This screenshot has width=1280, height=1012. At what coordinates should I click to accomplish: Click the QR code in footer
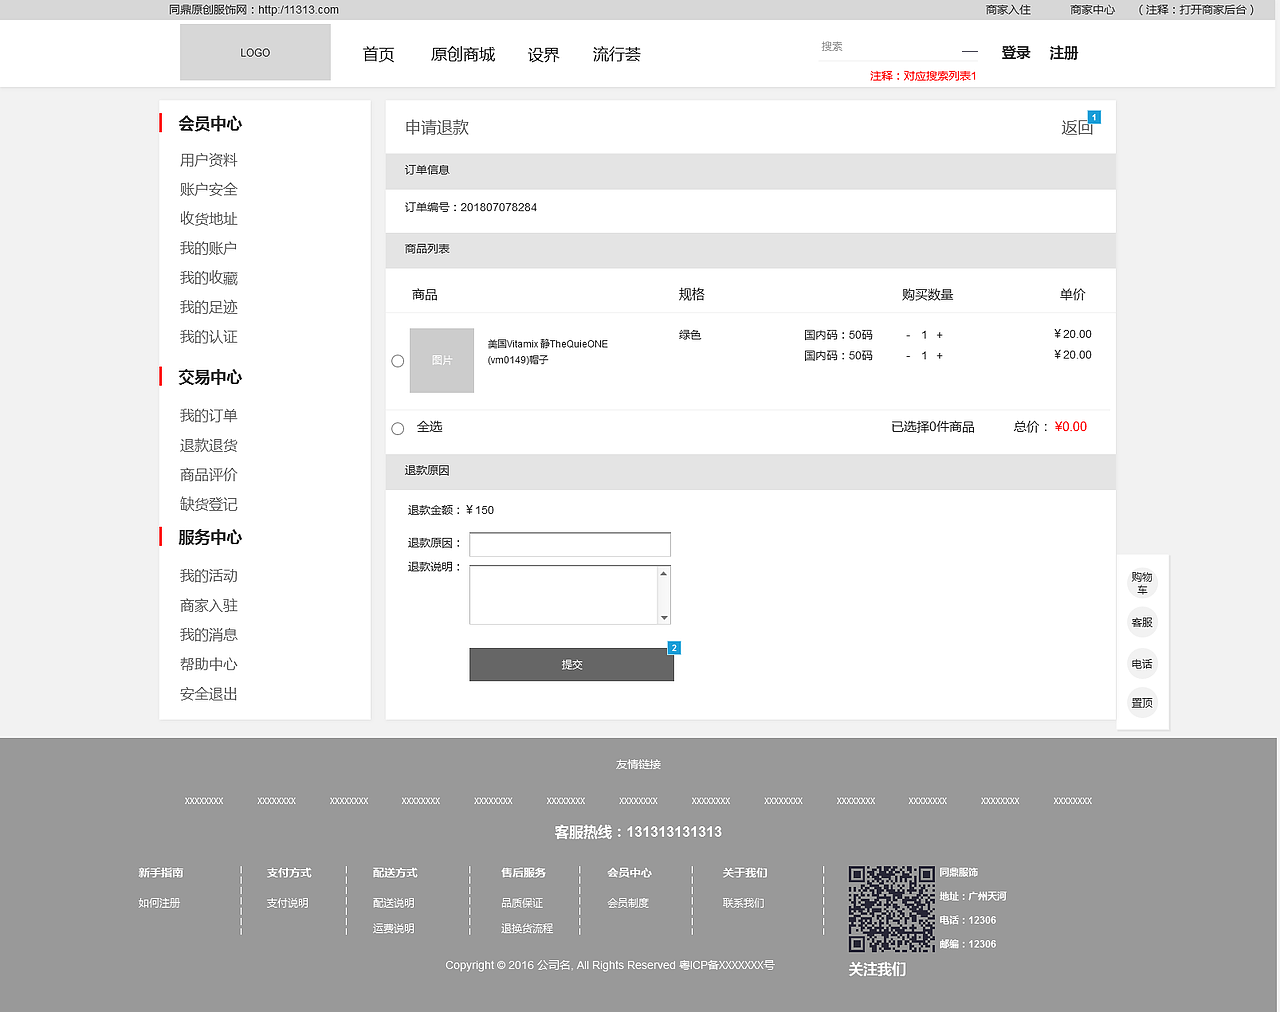click(892, 909)
